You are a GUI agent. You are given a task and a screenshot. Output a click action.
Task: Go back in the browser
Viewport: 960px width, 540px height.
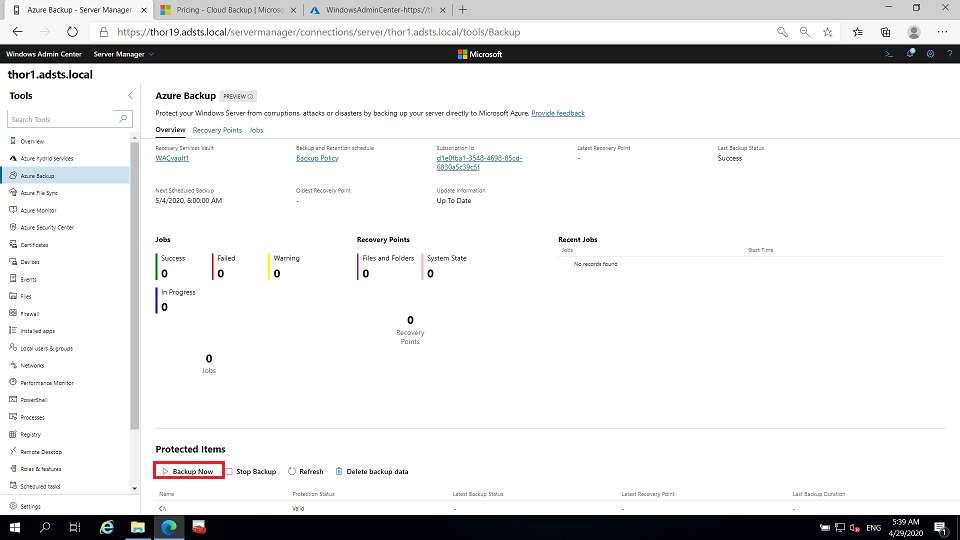tap(17, 32)
